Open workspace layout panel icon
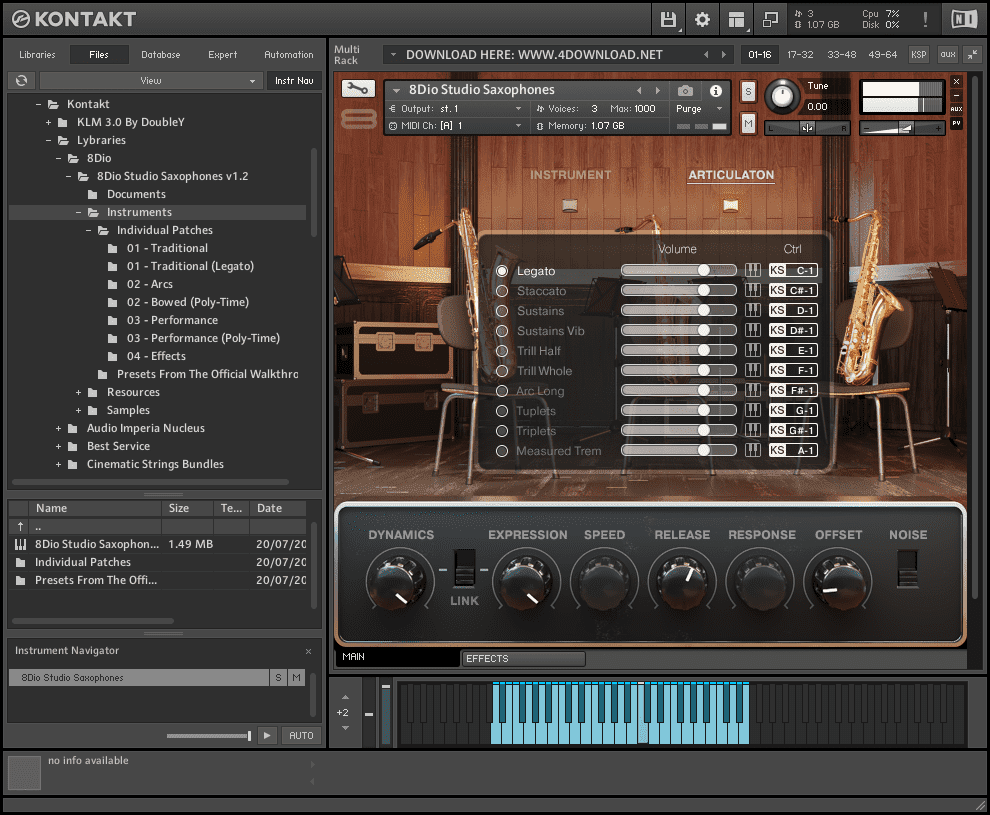This screenshot has height=815, width=990. [736, 20]
